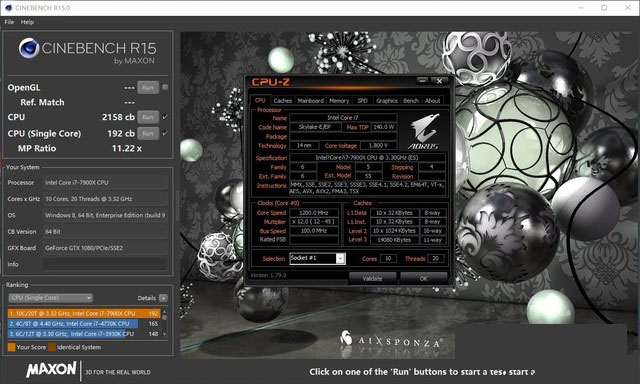
Task: Click the OK button in CPU-Z
Action: point(423,279)
